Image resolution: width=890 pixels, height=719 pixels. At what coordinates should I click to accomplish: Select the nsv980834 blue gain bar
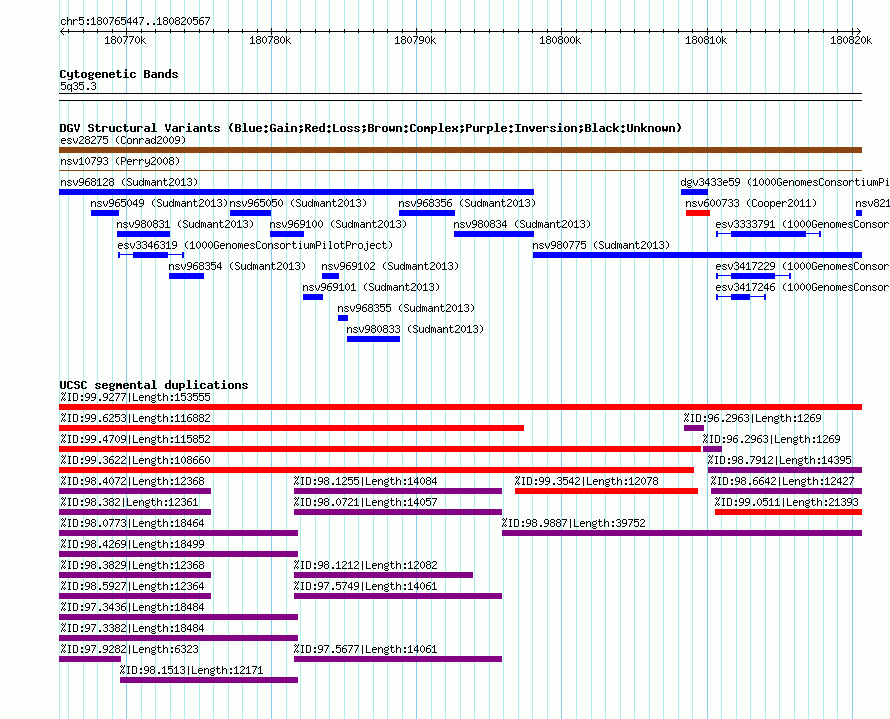[x=494, y=234]
